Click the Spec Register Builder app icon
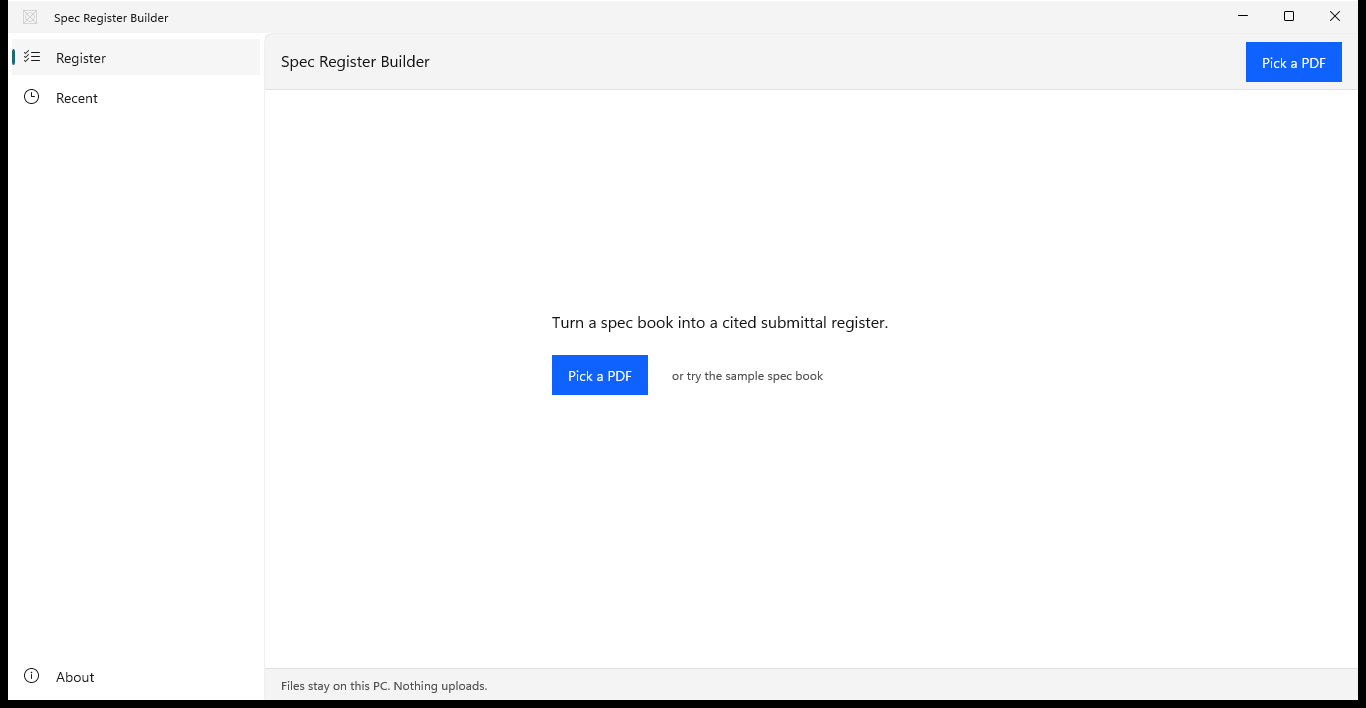Image resolution: width=1366 pixels, height=708 pixels. coord(30,17)
